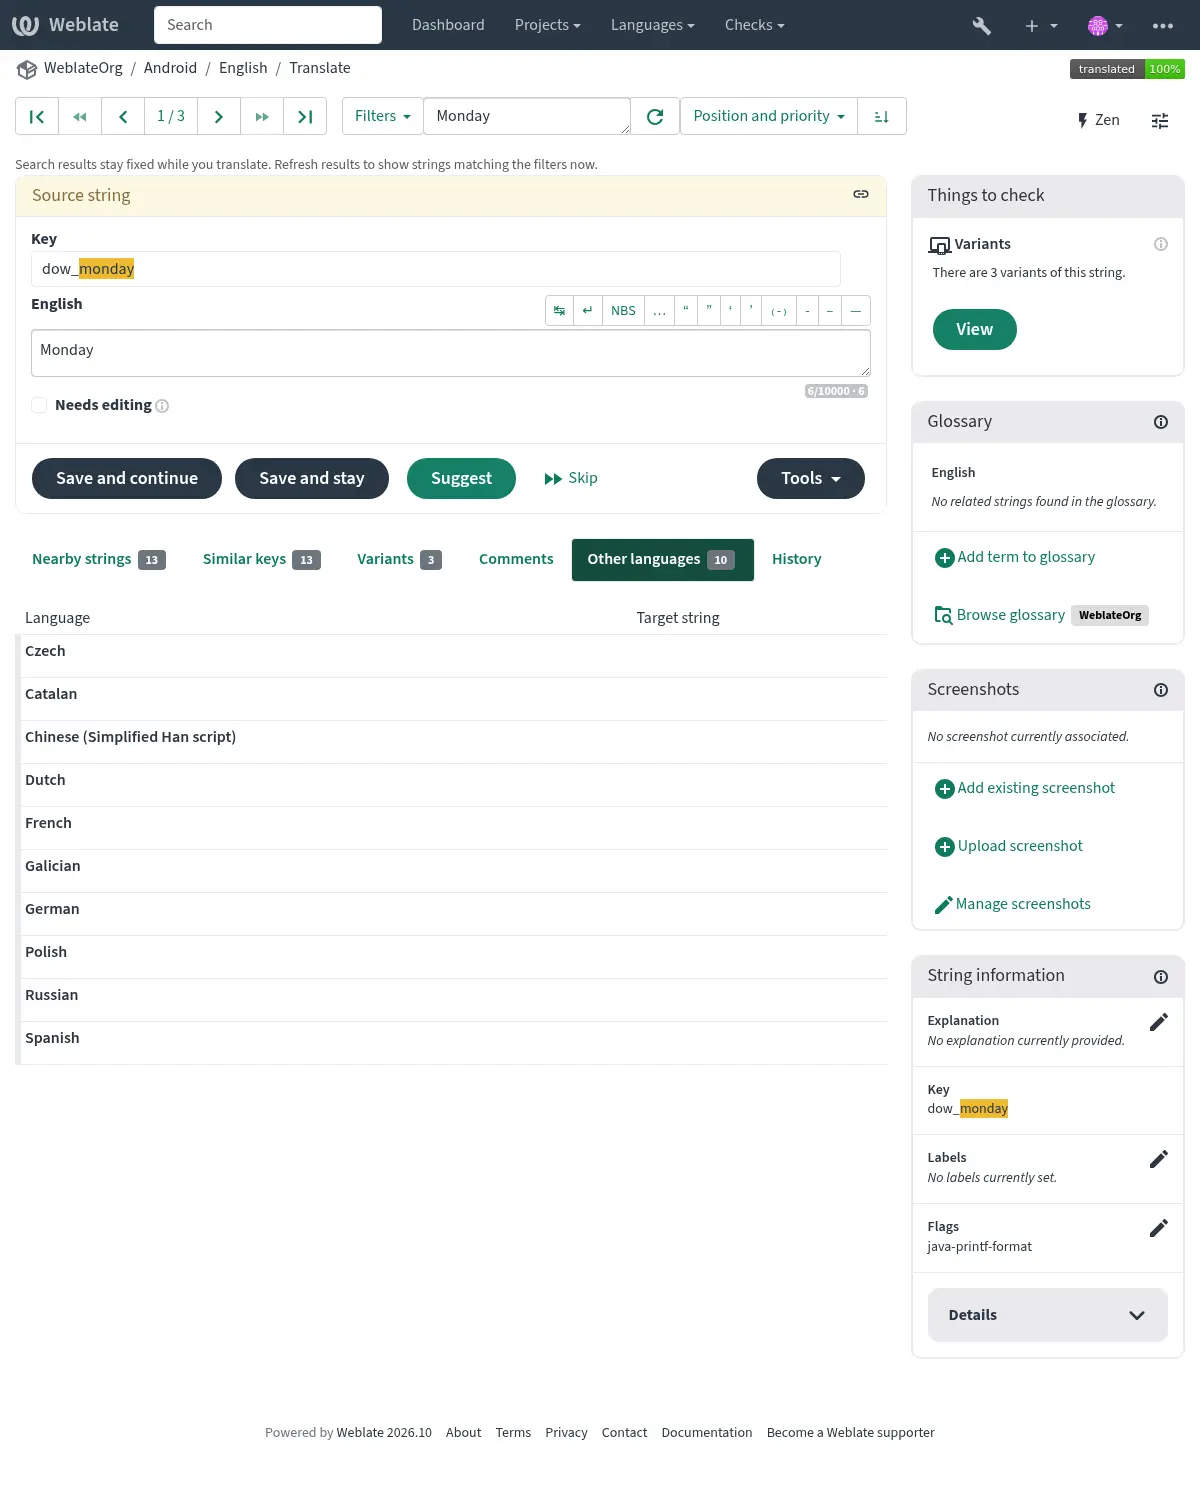Toggle the sort direction icon

882,117
